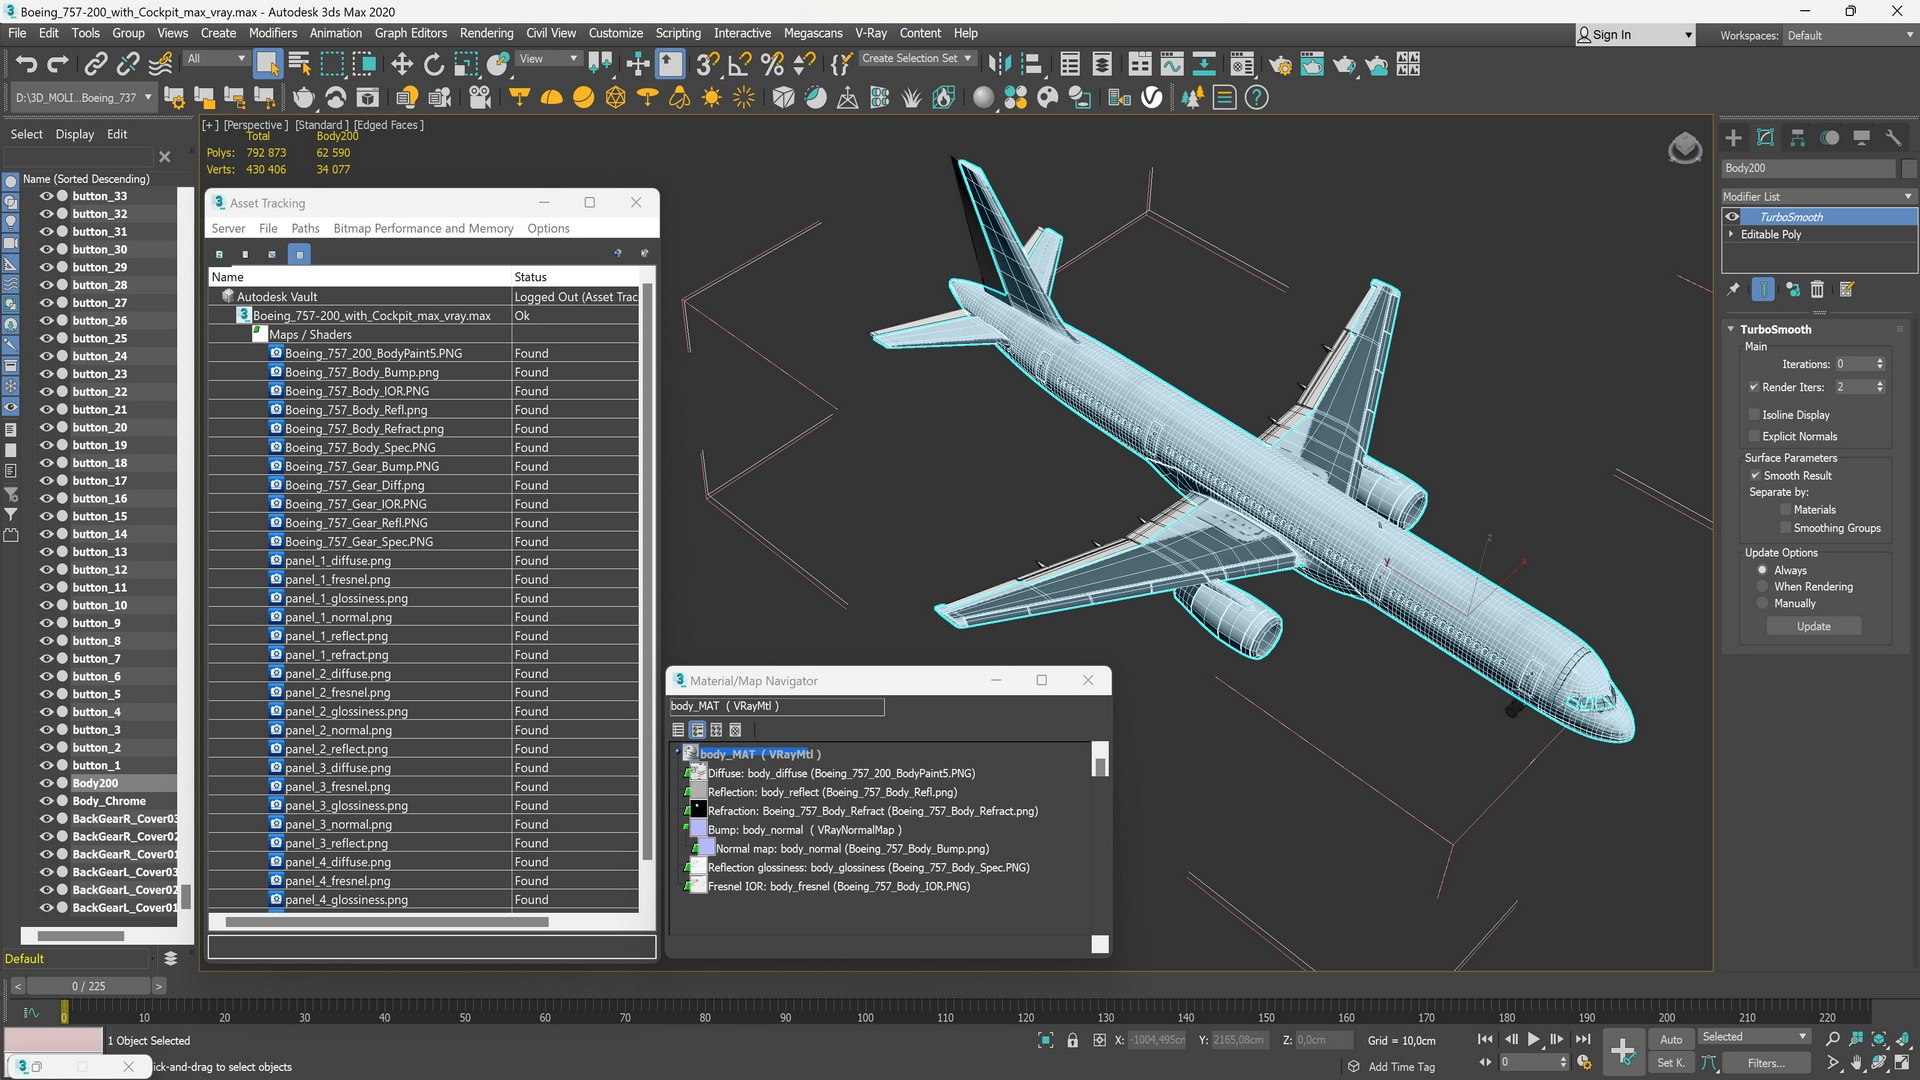This screenshot has width=1920, height=1080.
Task: Click the animation Play button
Action: 1533,1039
